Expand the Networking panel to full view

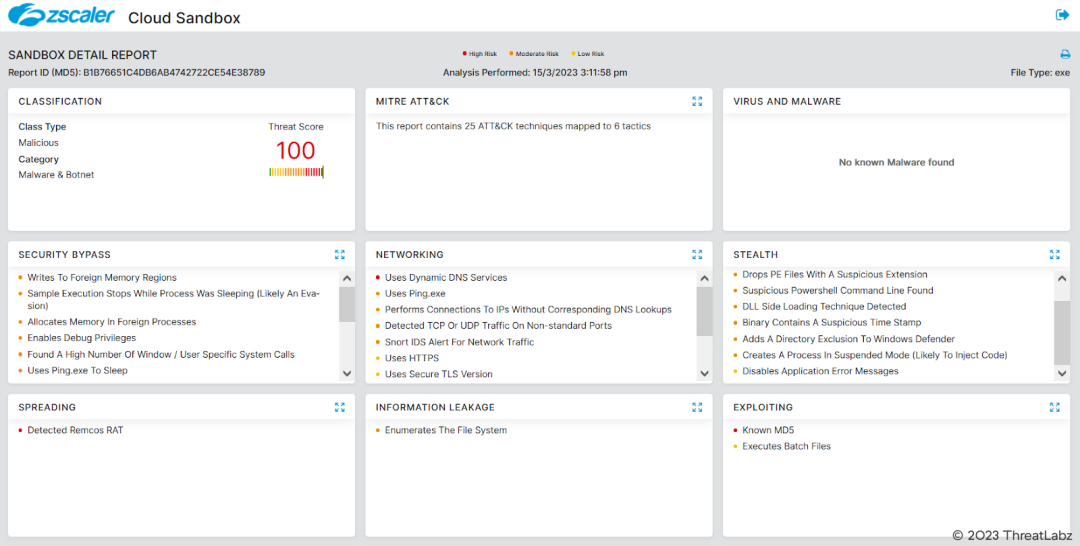pos(697,254)
